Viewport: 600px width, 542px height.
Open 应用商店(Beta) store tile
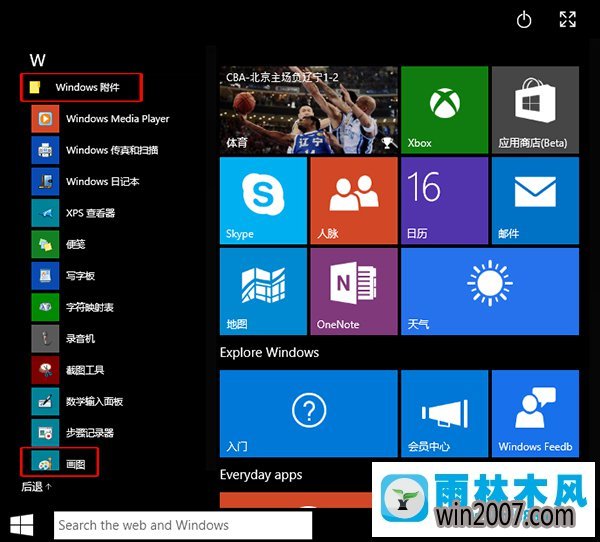pyautogui.click(x=535, y=110)
